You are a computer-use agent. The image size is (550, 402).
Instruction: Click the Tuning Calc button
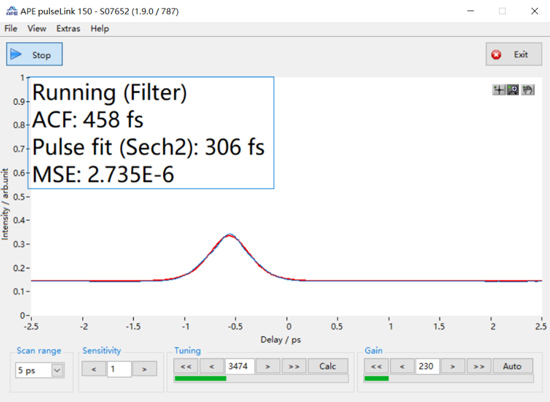point(328,366)
